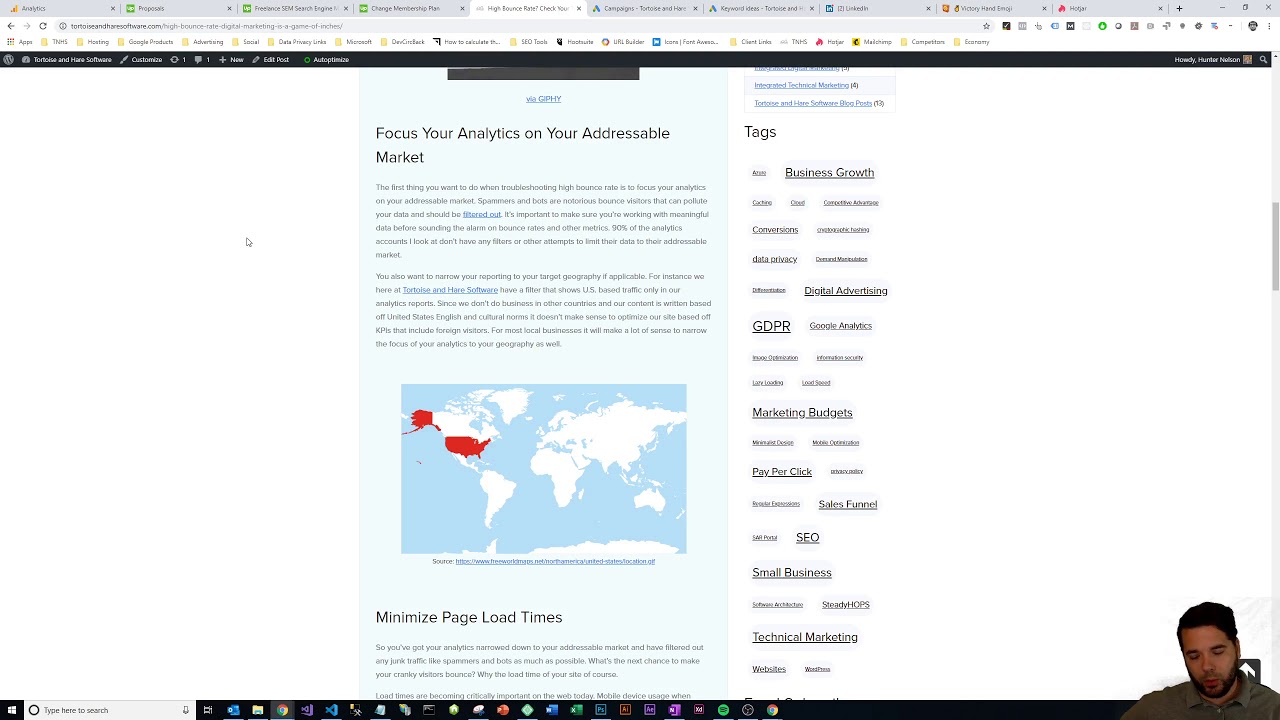Open the New menu in admin bar
1280x720 pixels.
232,59
